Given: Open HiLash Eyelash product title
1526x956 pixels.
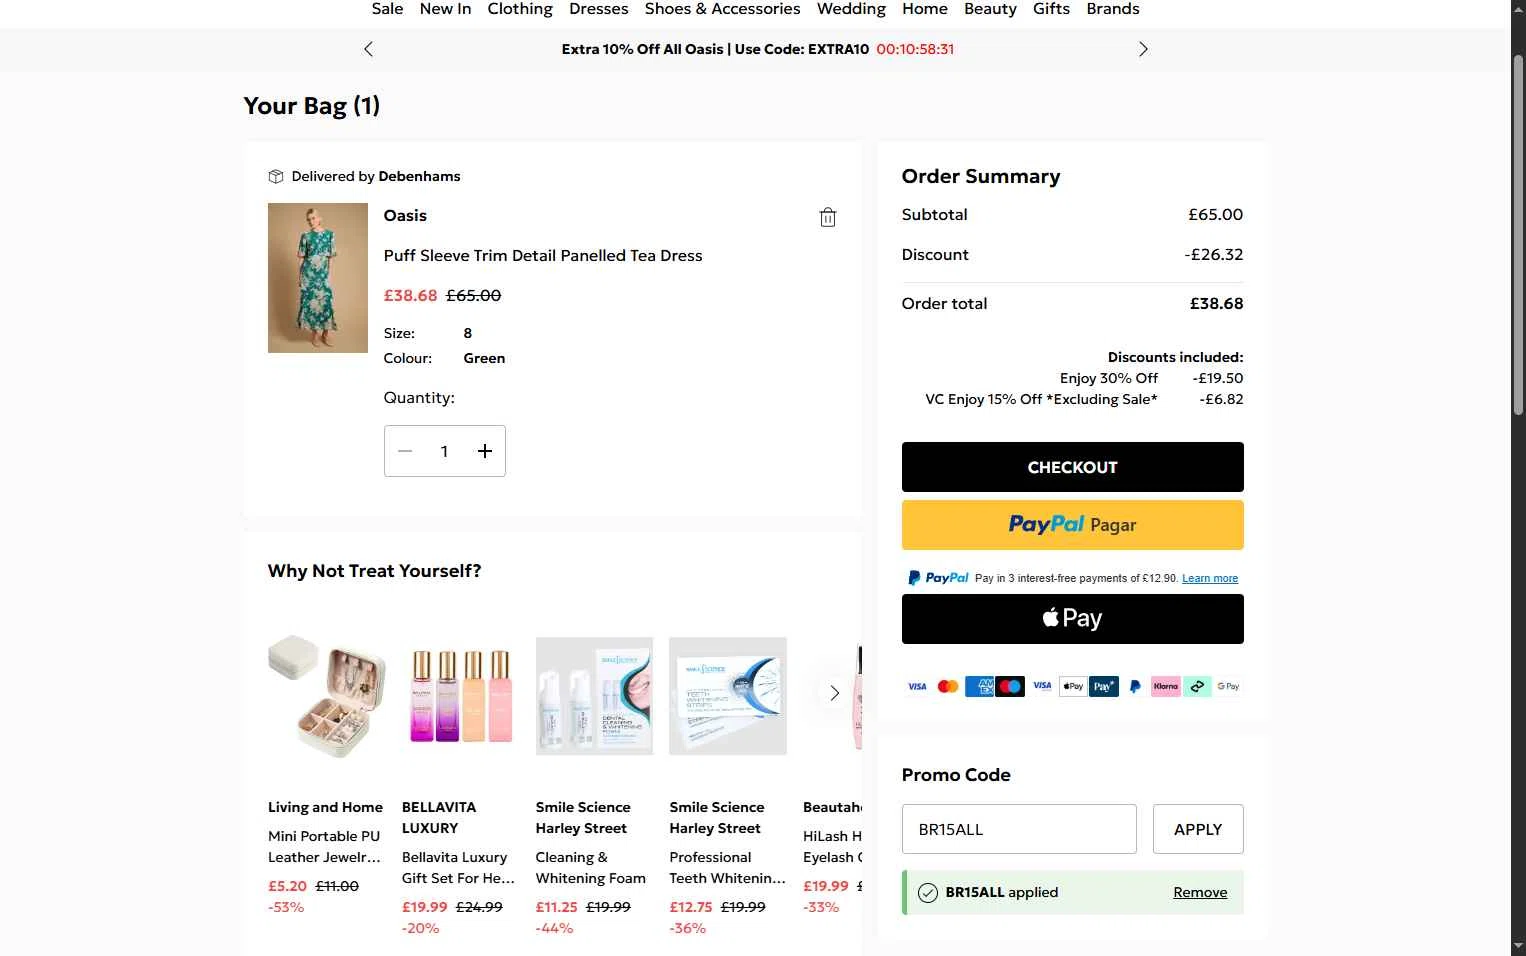Looking at the screenshot, I should [x=832, y=847].
